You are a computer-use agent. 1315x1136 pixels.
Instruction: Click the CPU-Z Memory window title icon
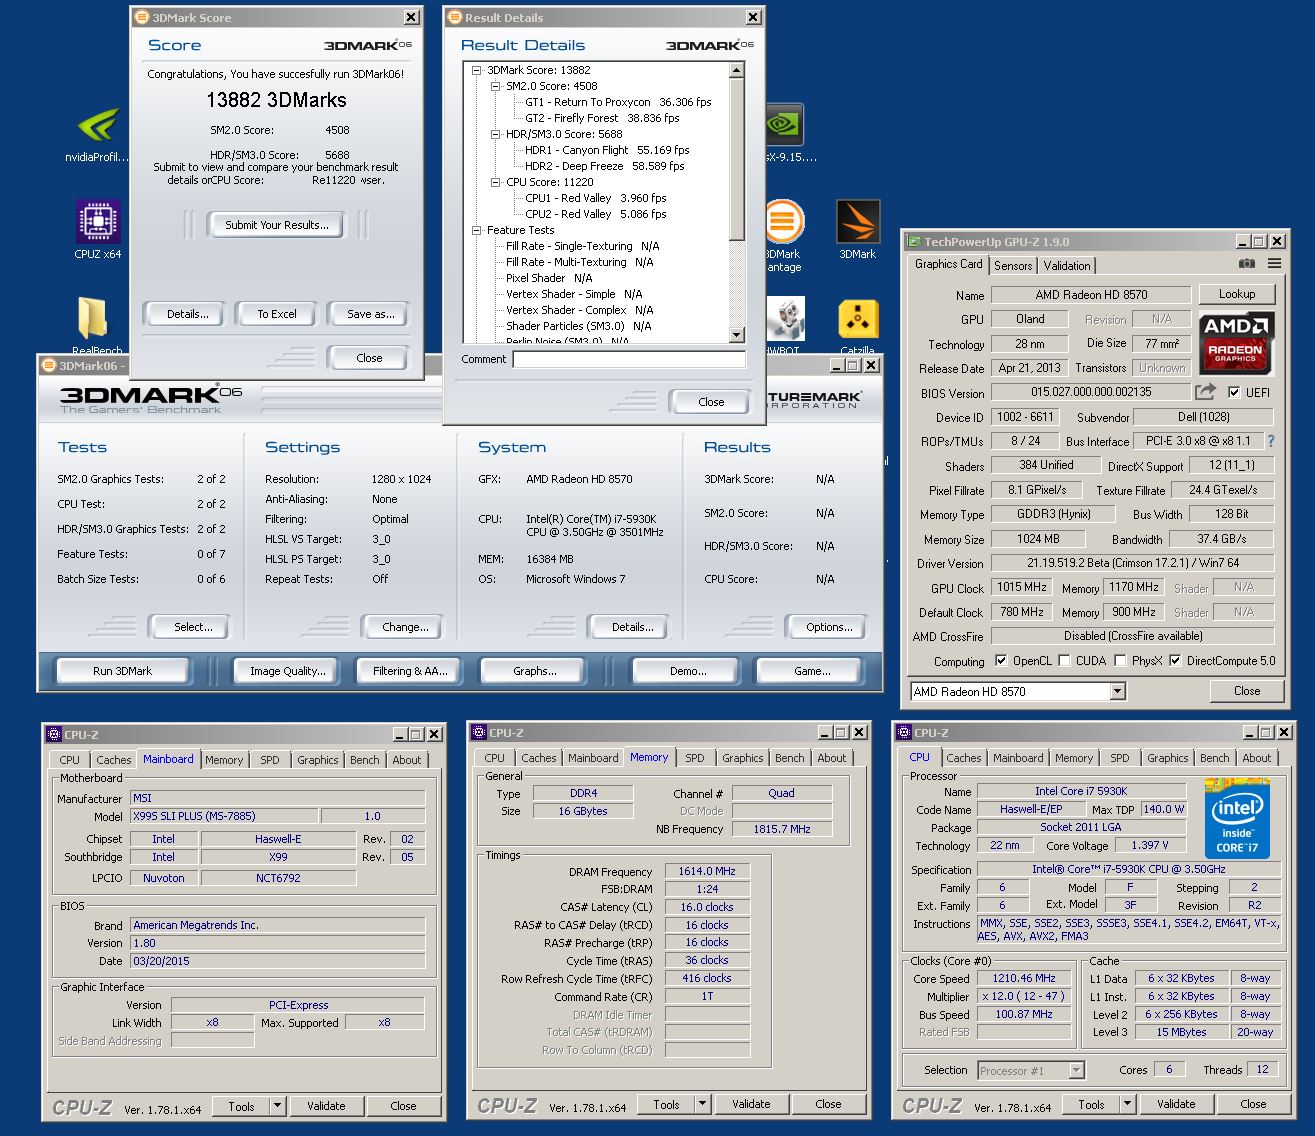click(x=479, y=733)
